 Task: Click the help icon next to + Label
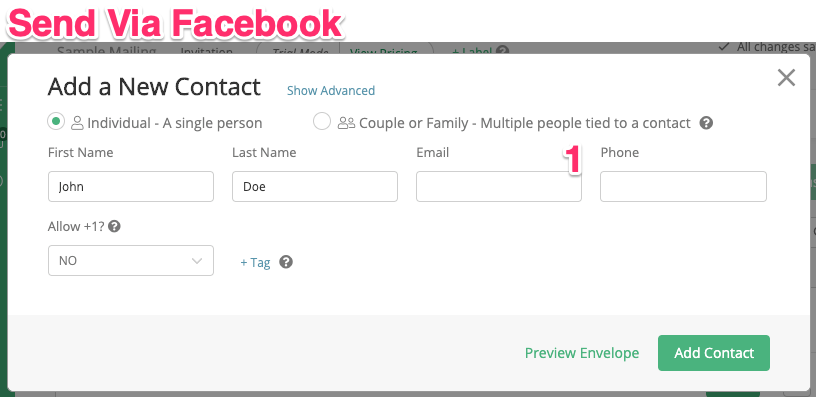[502, 51]
